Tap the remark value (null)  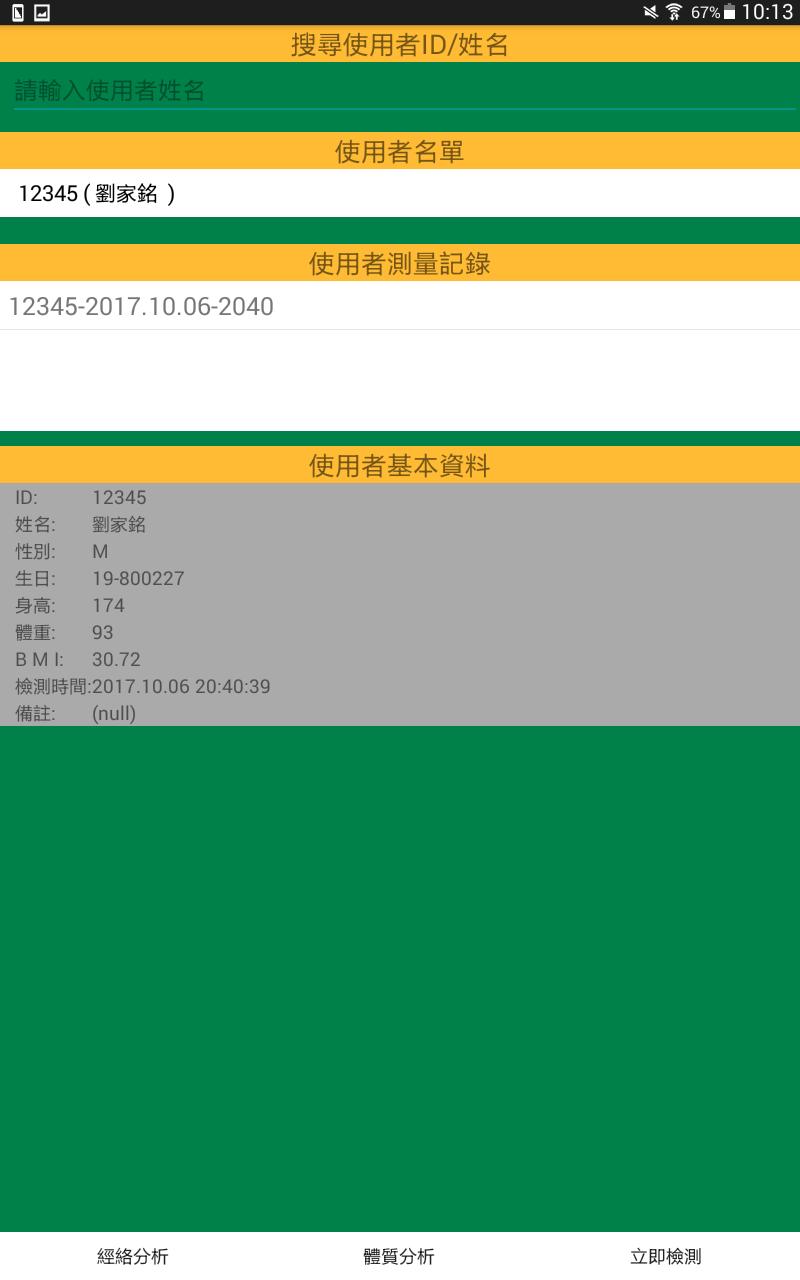tap(114, 714)
